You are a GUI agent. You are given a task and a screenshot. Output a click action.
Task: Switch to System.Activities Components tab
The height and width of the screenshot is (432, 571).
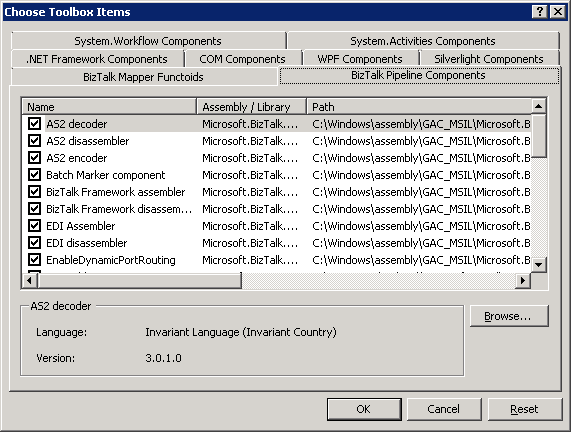click(423, 41)
